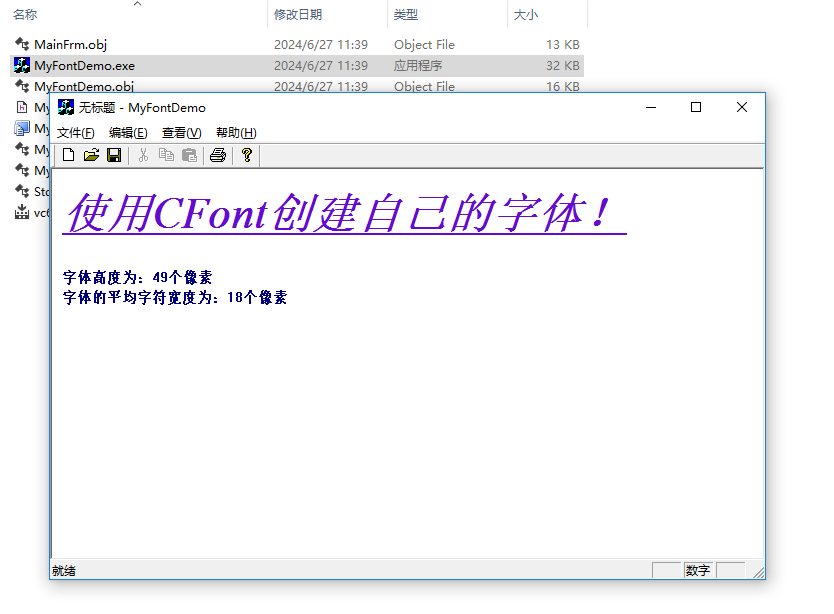Click the Open file toolbar icon
The width and height of the screenshot is (834, 614).
[91, 155]
